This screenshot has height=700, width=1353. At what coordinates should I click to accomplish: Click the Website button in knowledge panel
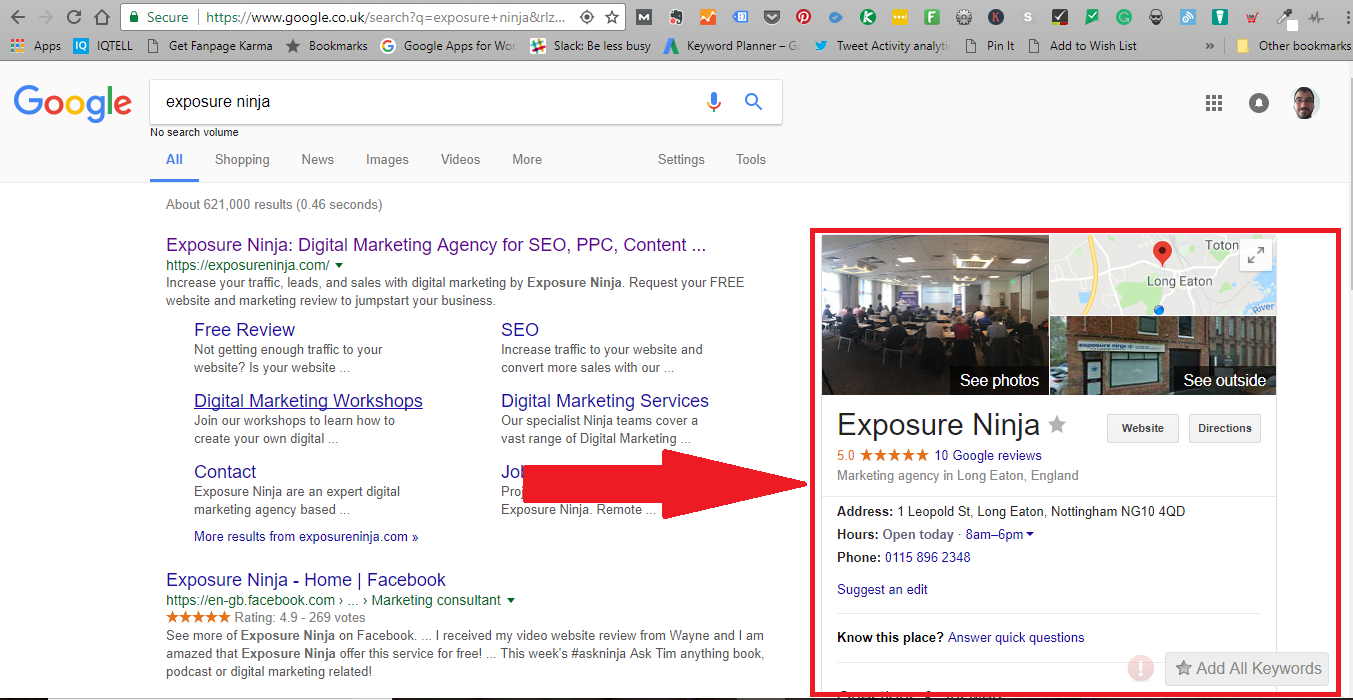(1142, 428)
